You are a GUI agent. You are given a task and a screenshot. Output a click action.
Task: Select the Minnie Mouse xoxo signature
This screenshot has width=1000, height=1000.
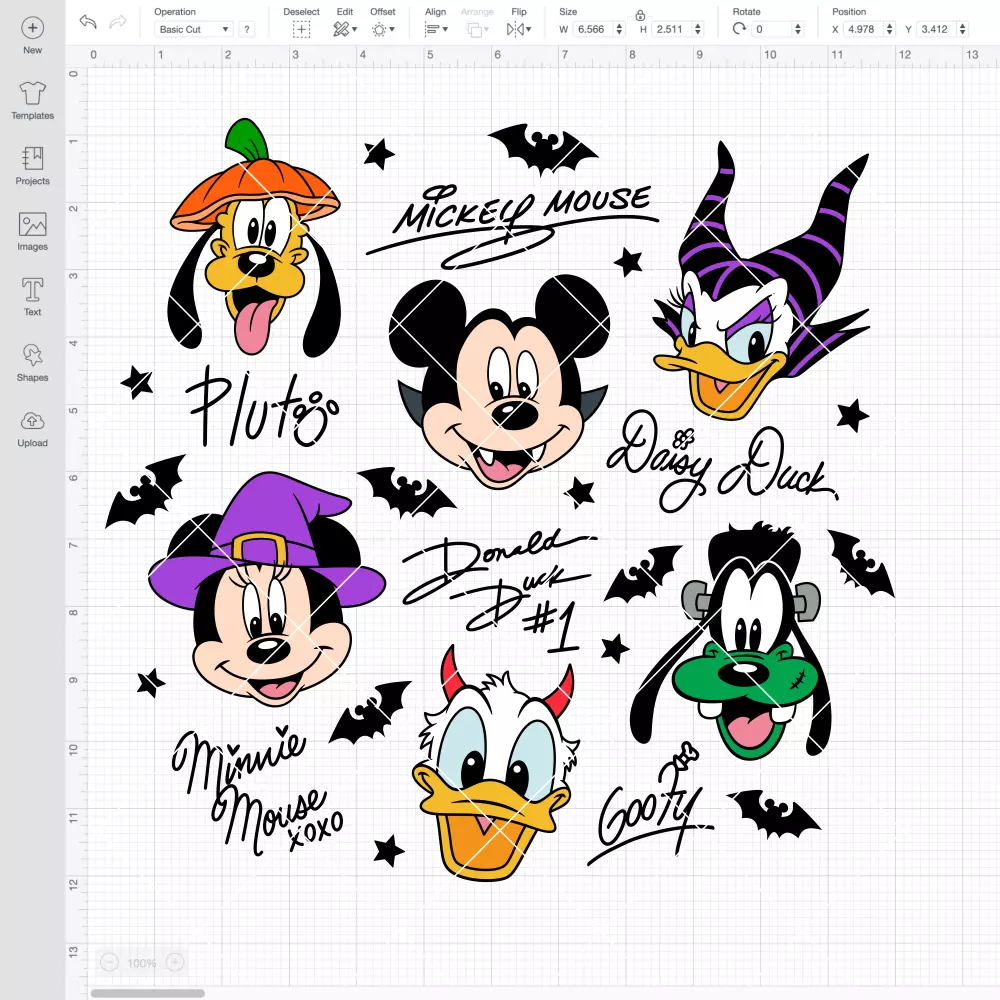[258, 790]
